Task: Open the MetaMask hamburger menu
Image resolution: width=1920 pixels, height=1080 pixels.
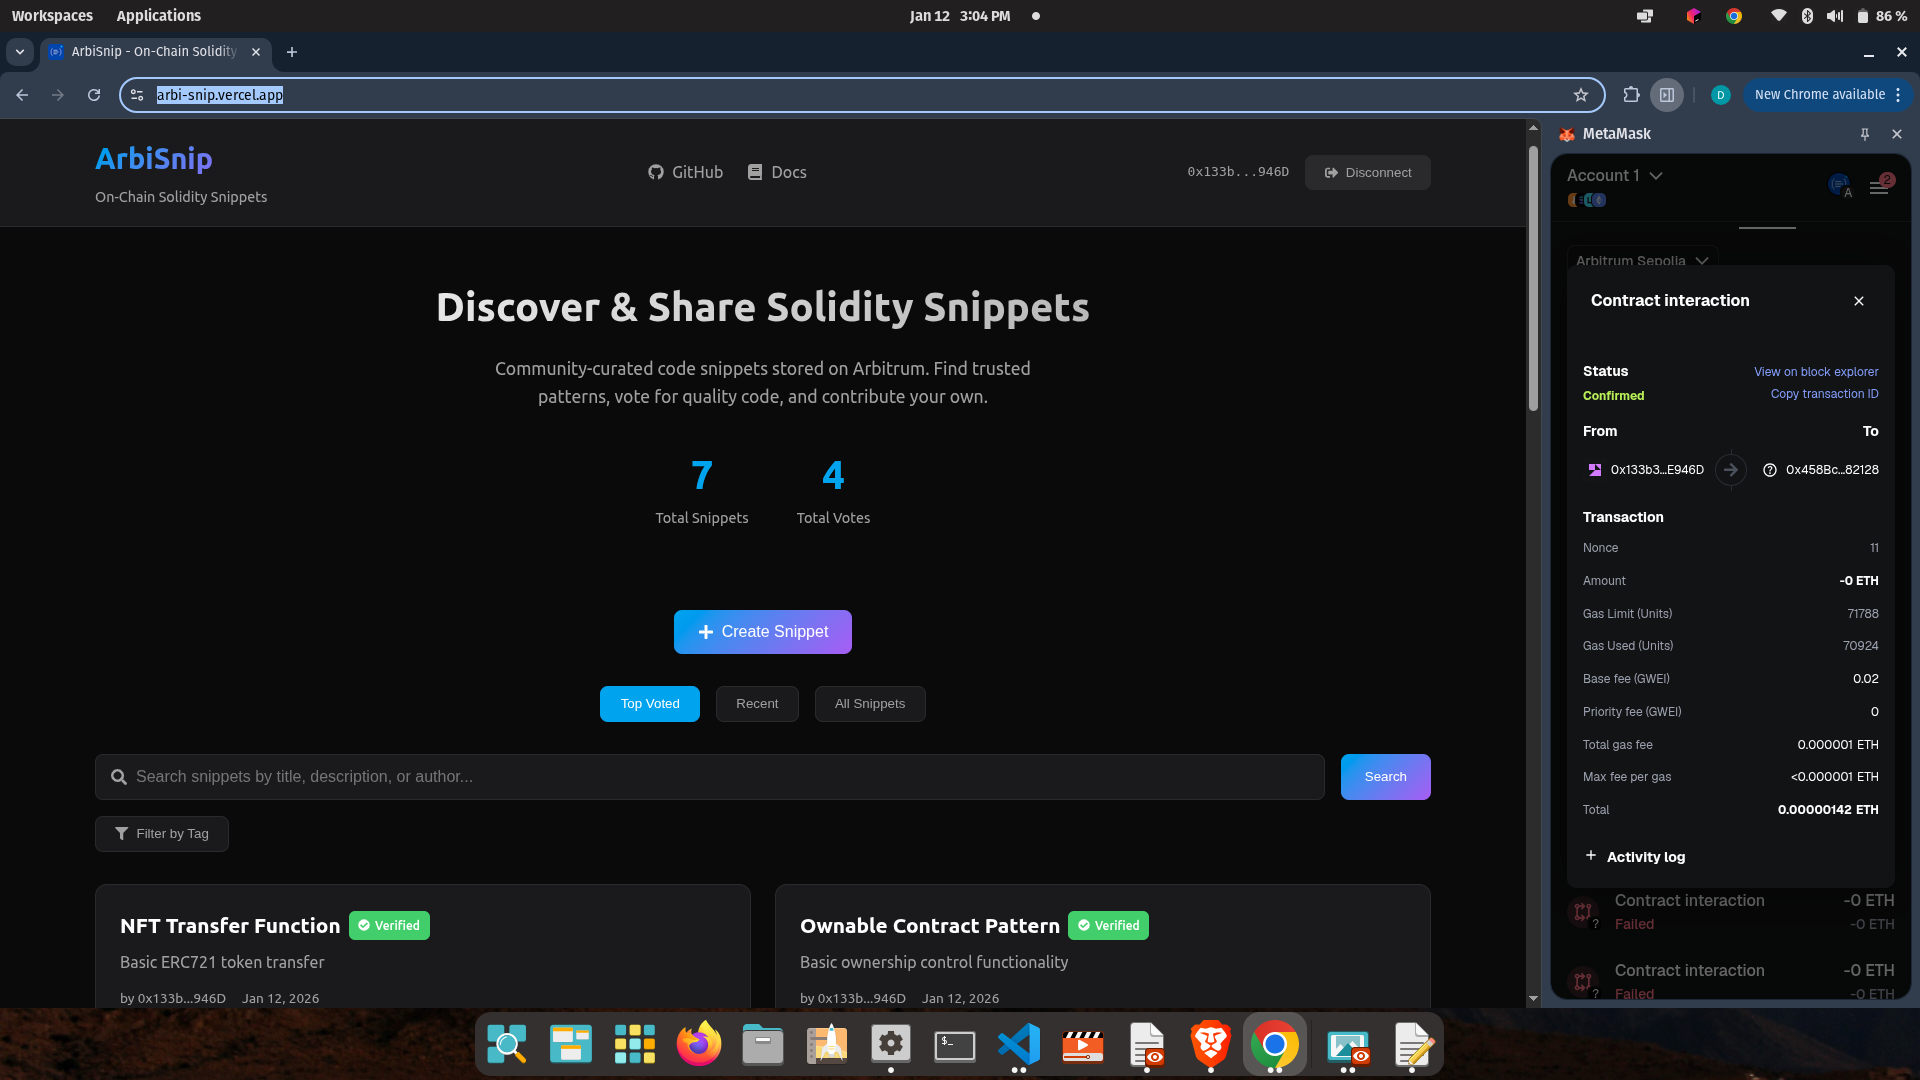Action: point(1878,187)
